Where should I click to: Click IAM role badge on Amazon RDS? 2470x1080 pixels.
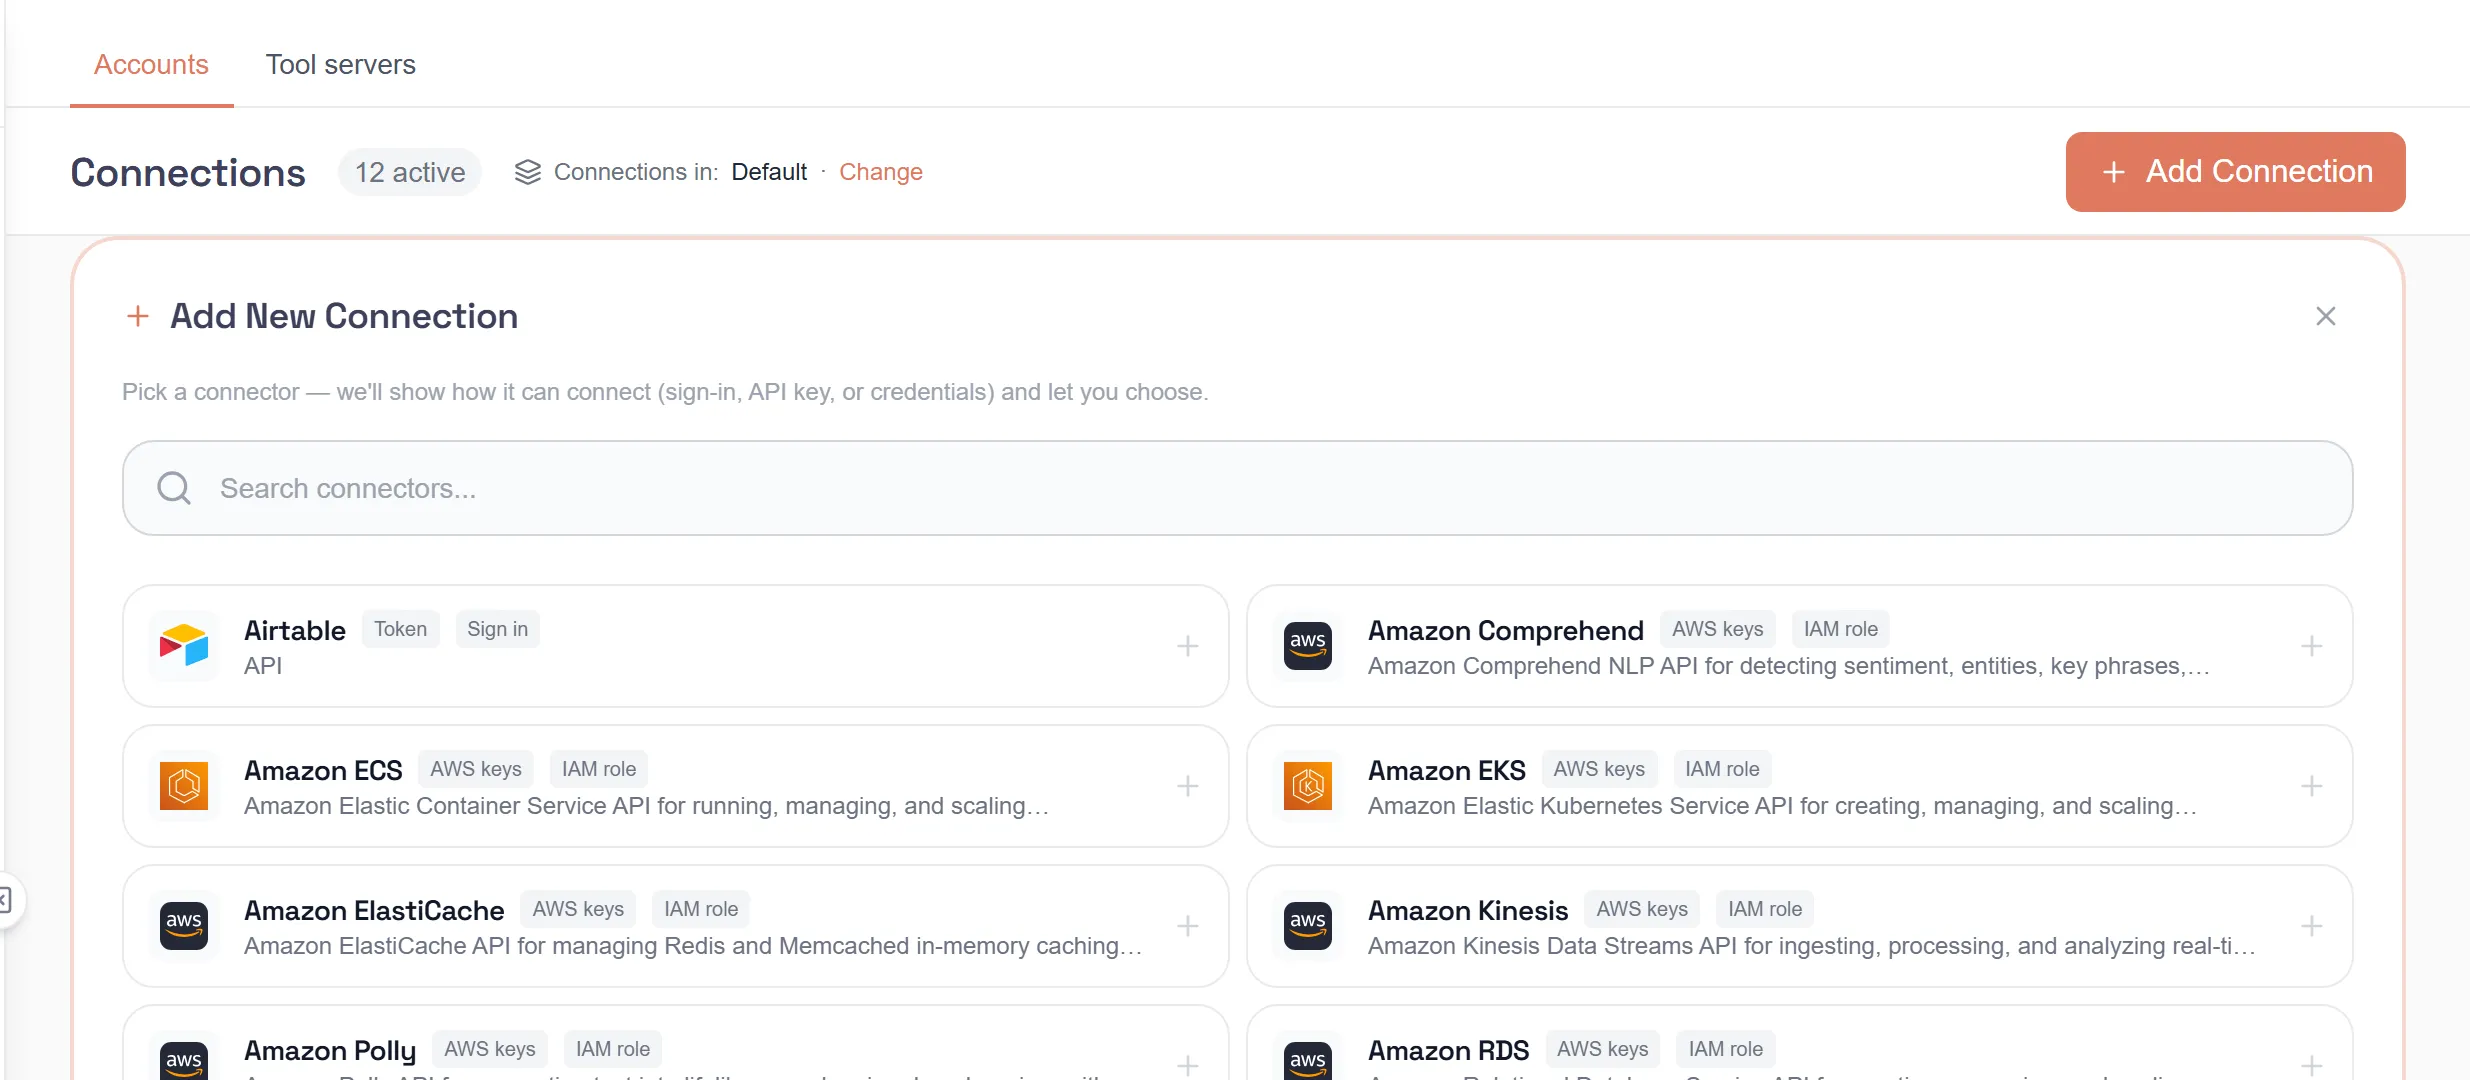1726,1049
